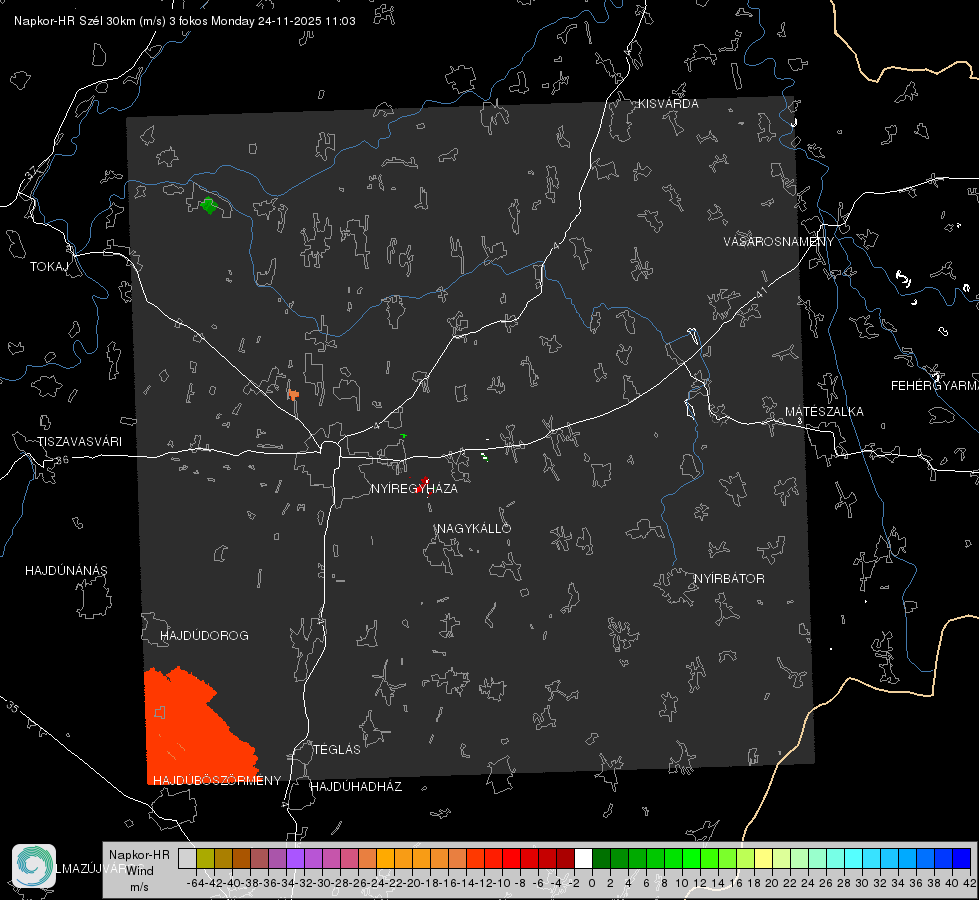This screenshot has height=900, width=979.
Task: Select the white swatch between -2 and 0
Action: click(x=583, y=858)
